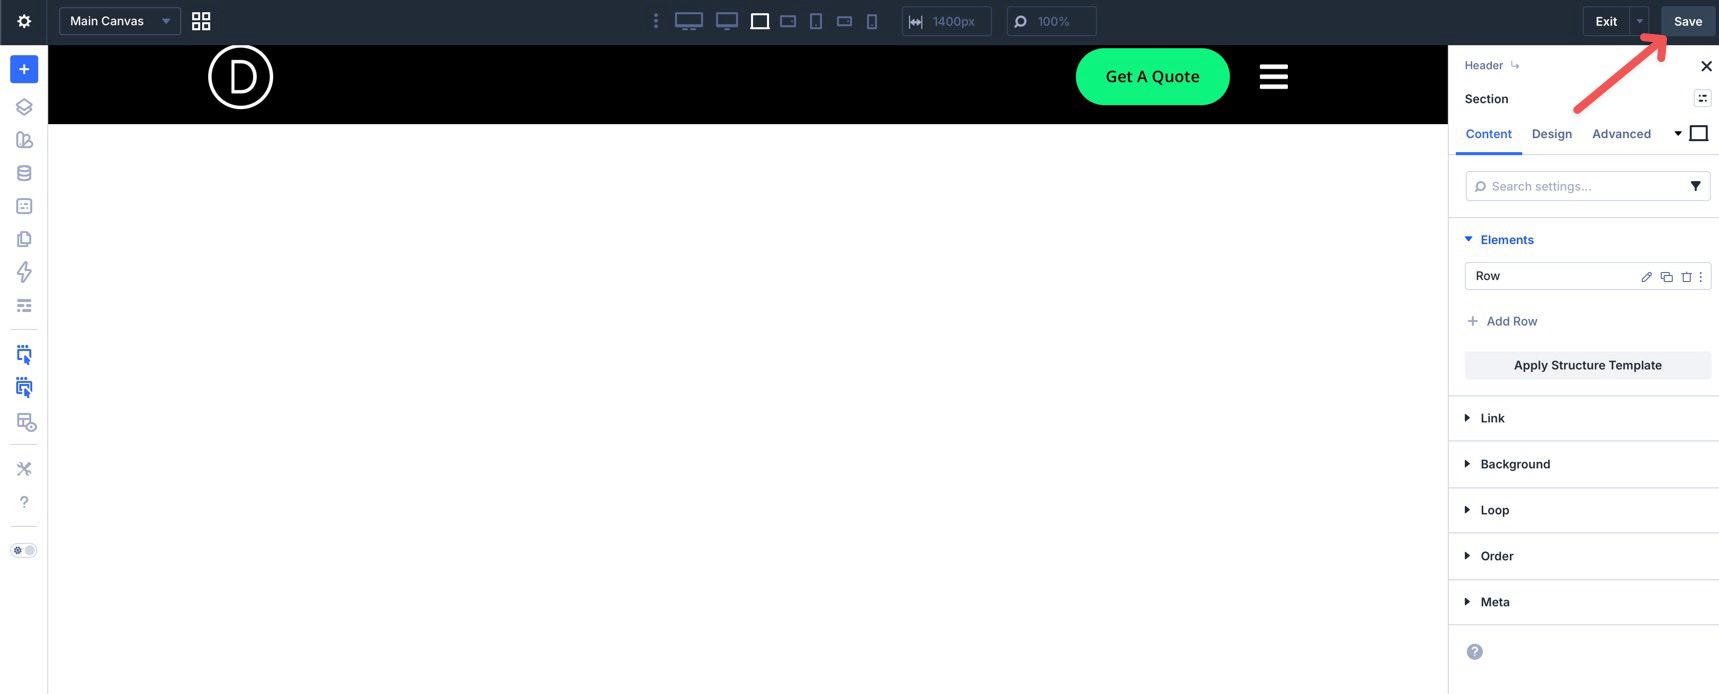This screenshot has width=1719, height=694.
Task: Switch to the Content tab
Action: pyautogui.click(x=1488, y=134)
